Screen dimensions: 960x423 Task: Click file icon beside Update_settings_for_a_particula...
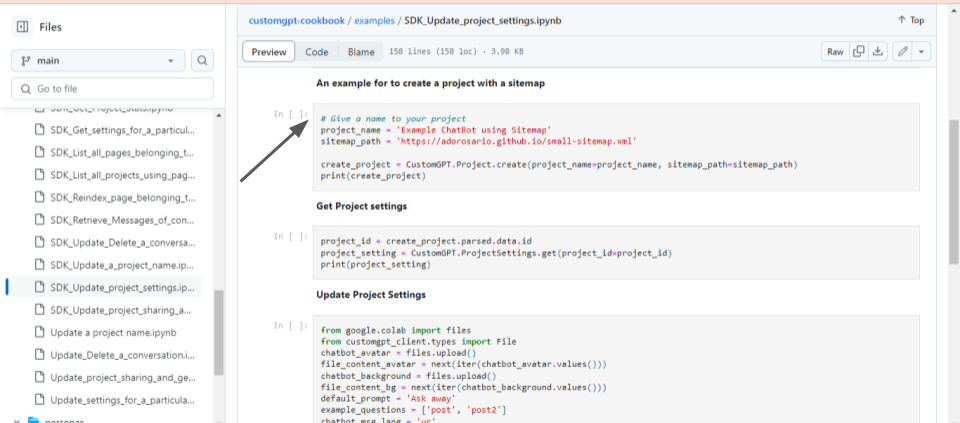point(40,400)
